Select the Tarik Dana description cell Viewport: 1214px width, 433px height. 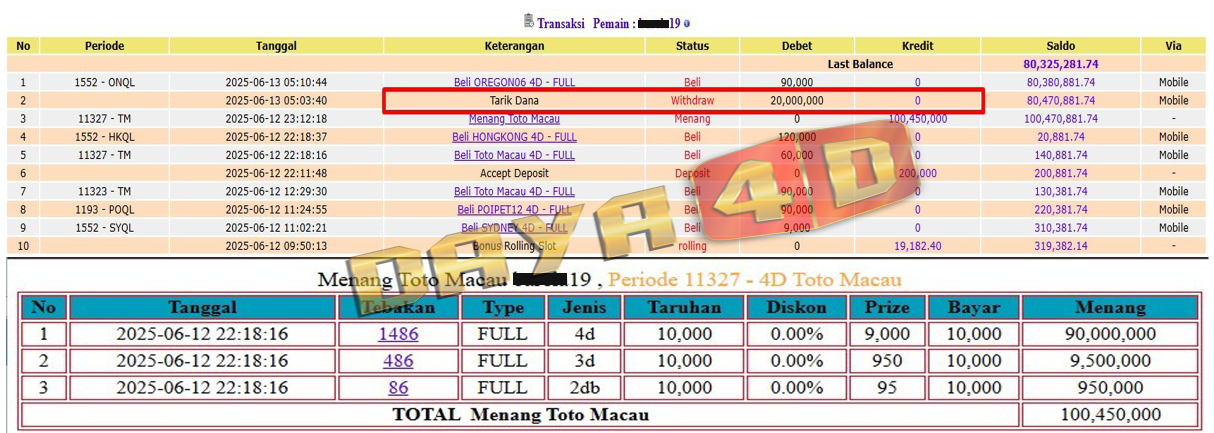(x=514, y=100)
